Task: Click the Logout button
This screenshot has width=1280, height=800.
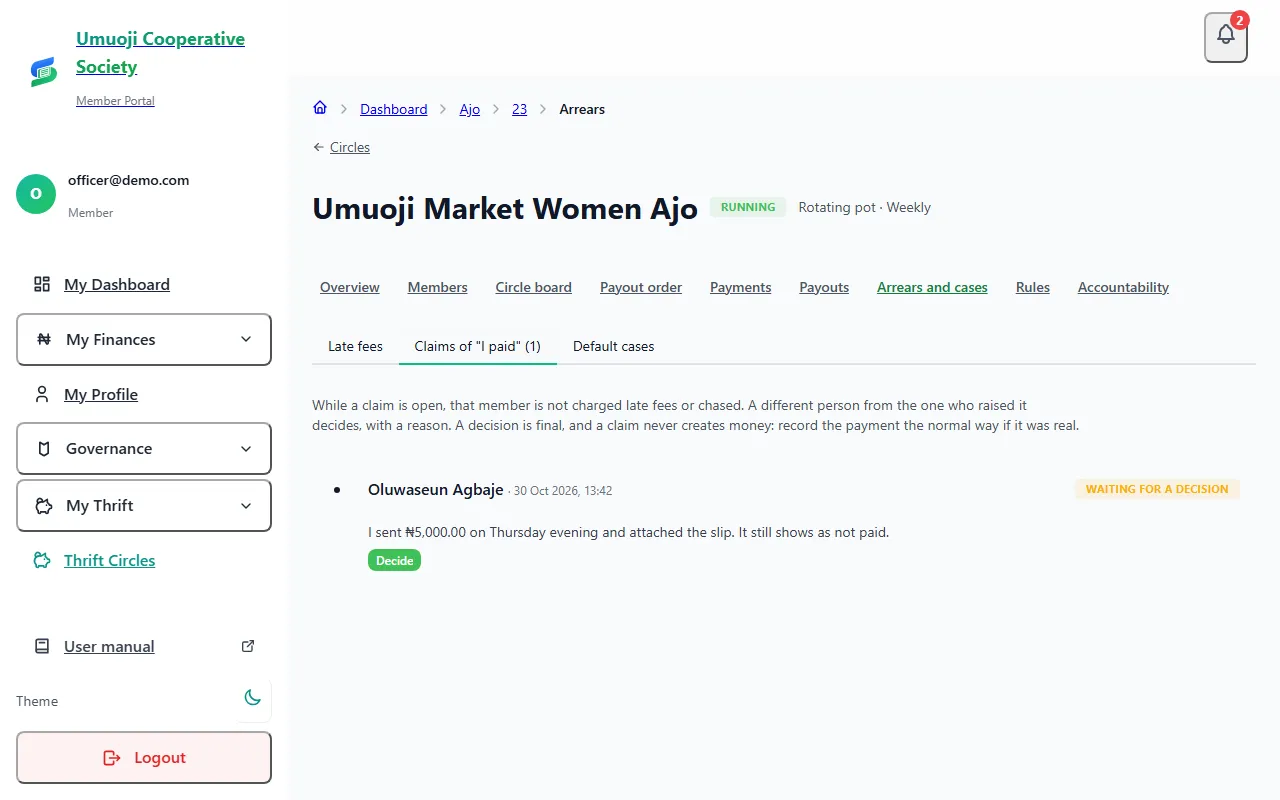Action: pos(144,757)
